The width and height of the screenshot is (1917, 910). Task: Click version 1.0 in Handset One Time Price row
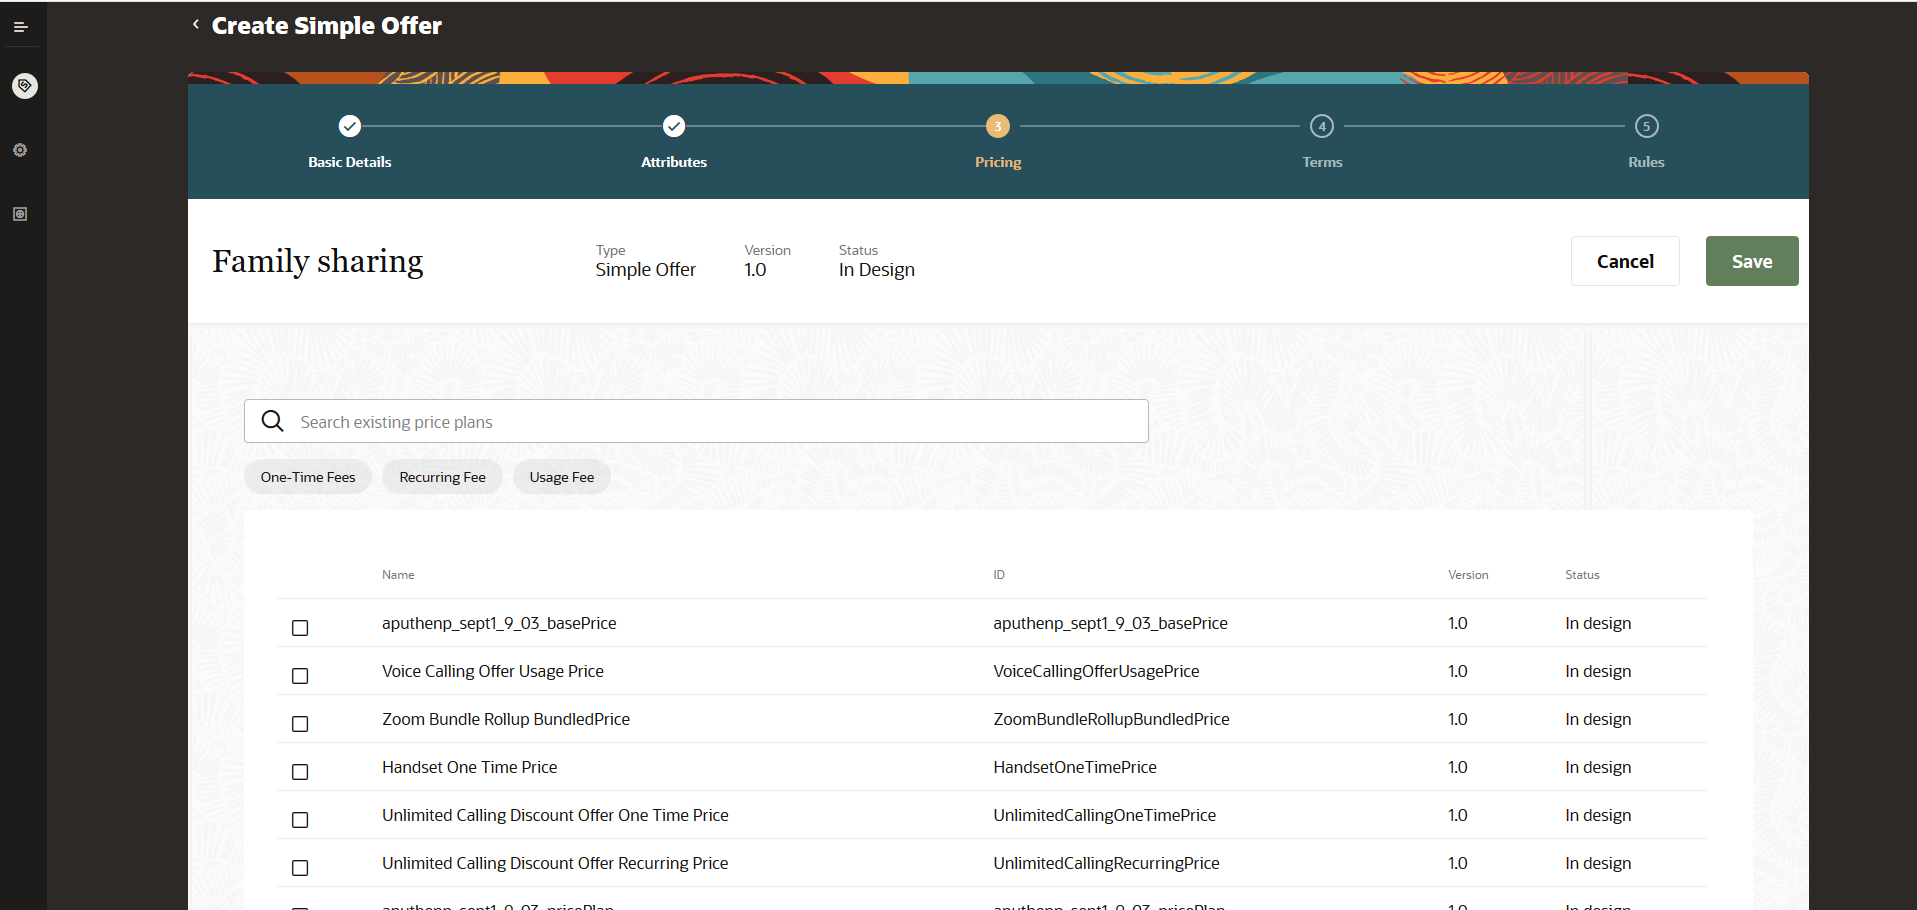1458,767
